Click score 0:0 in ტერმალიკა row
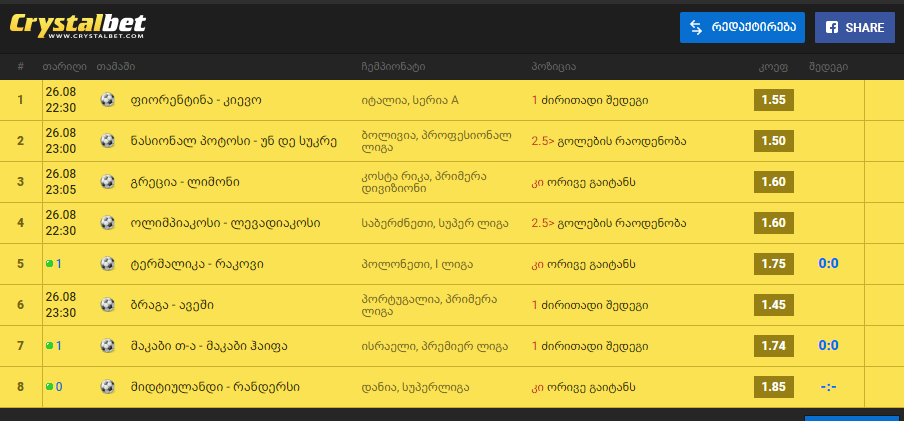The width and height of the screenshot is (904, 421). (828, 264)
